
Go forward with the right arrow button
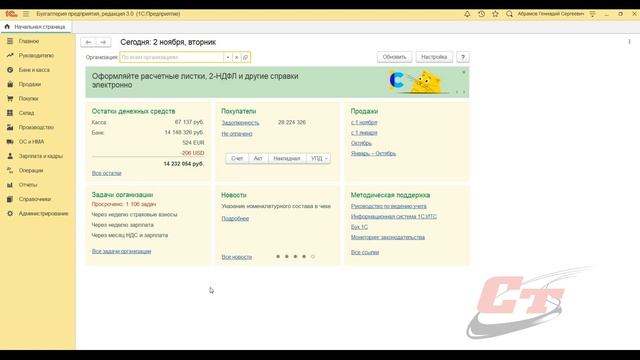[103, 42]
